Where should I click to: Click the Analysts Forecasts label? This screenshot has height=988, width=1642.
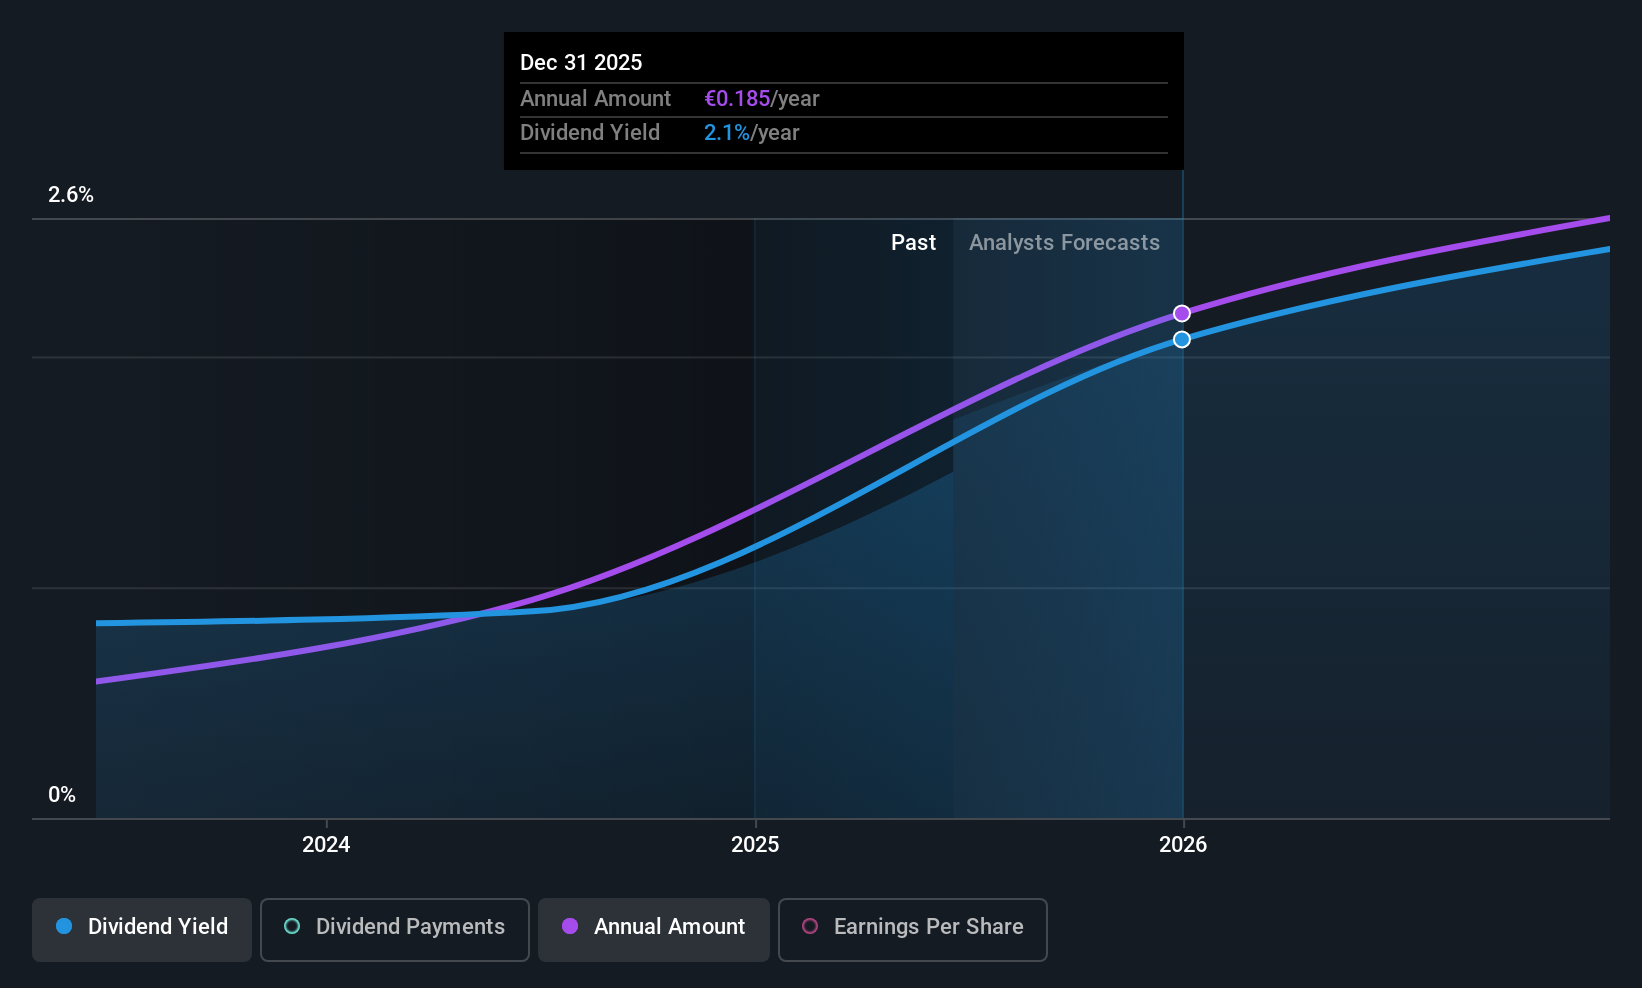coord(1064,243)
